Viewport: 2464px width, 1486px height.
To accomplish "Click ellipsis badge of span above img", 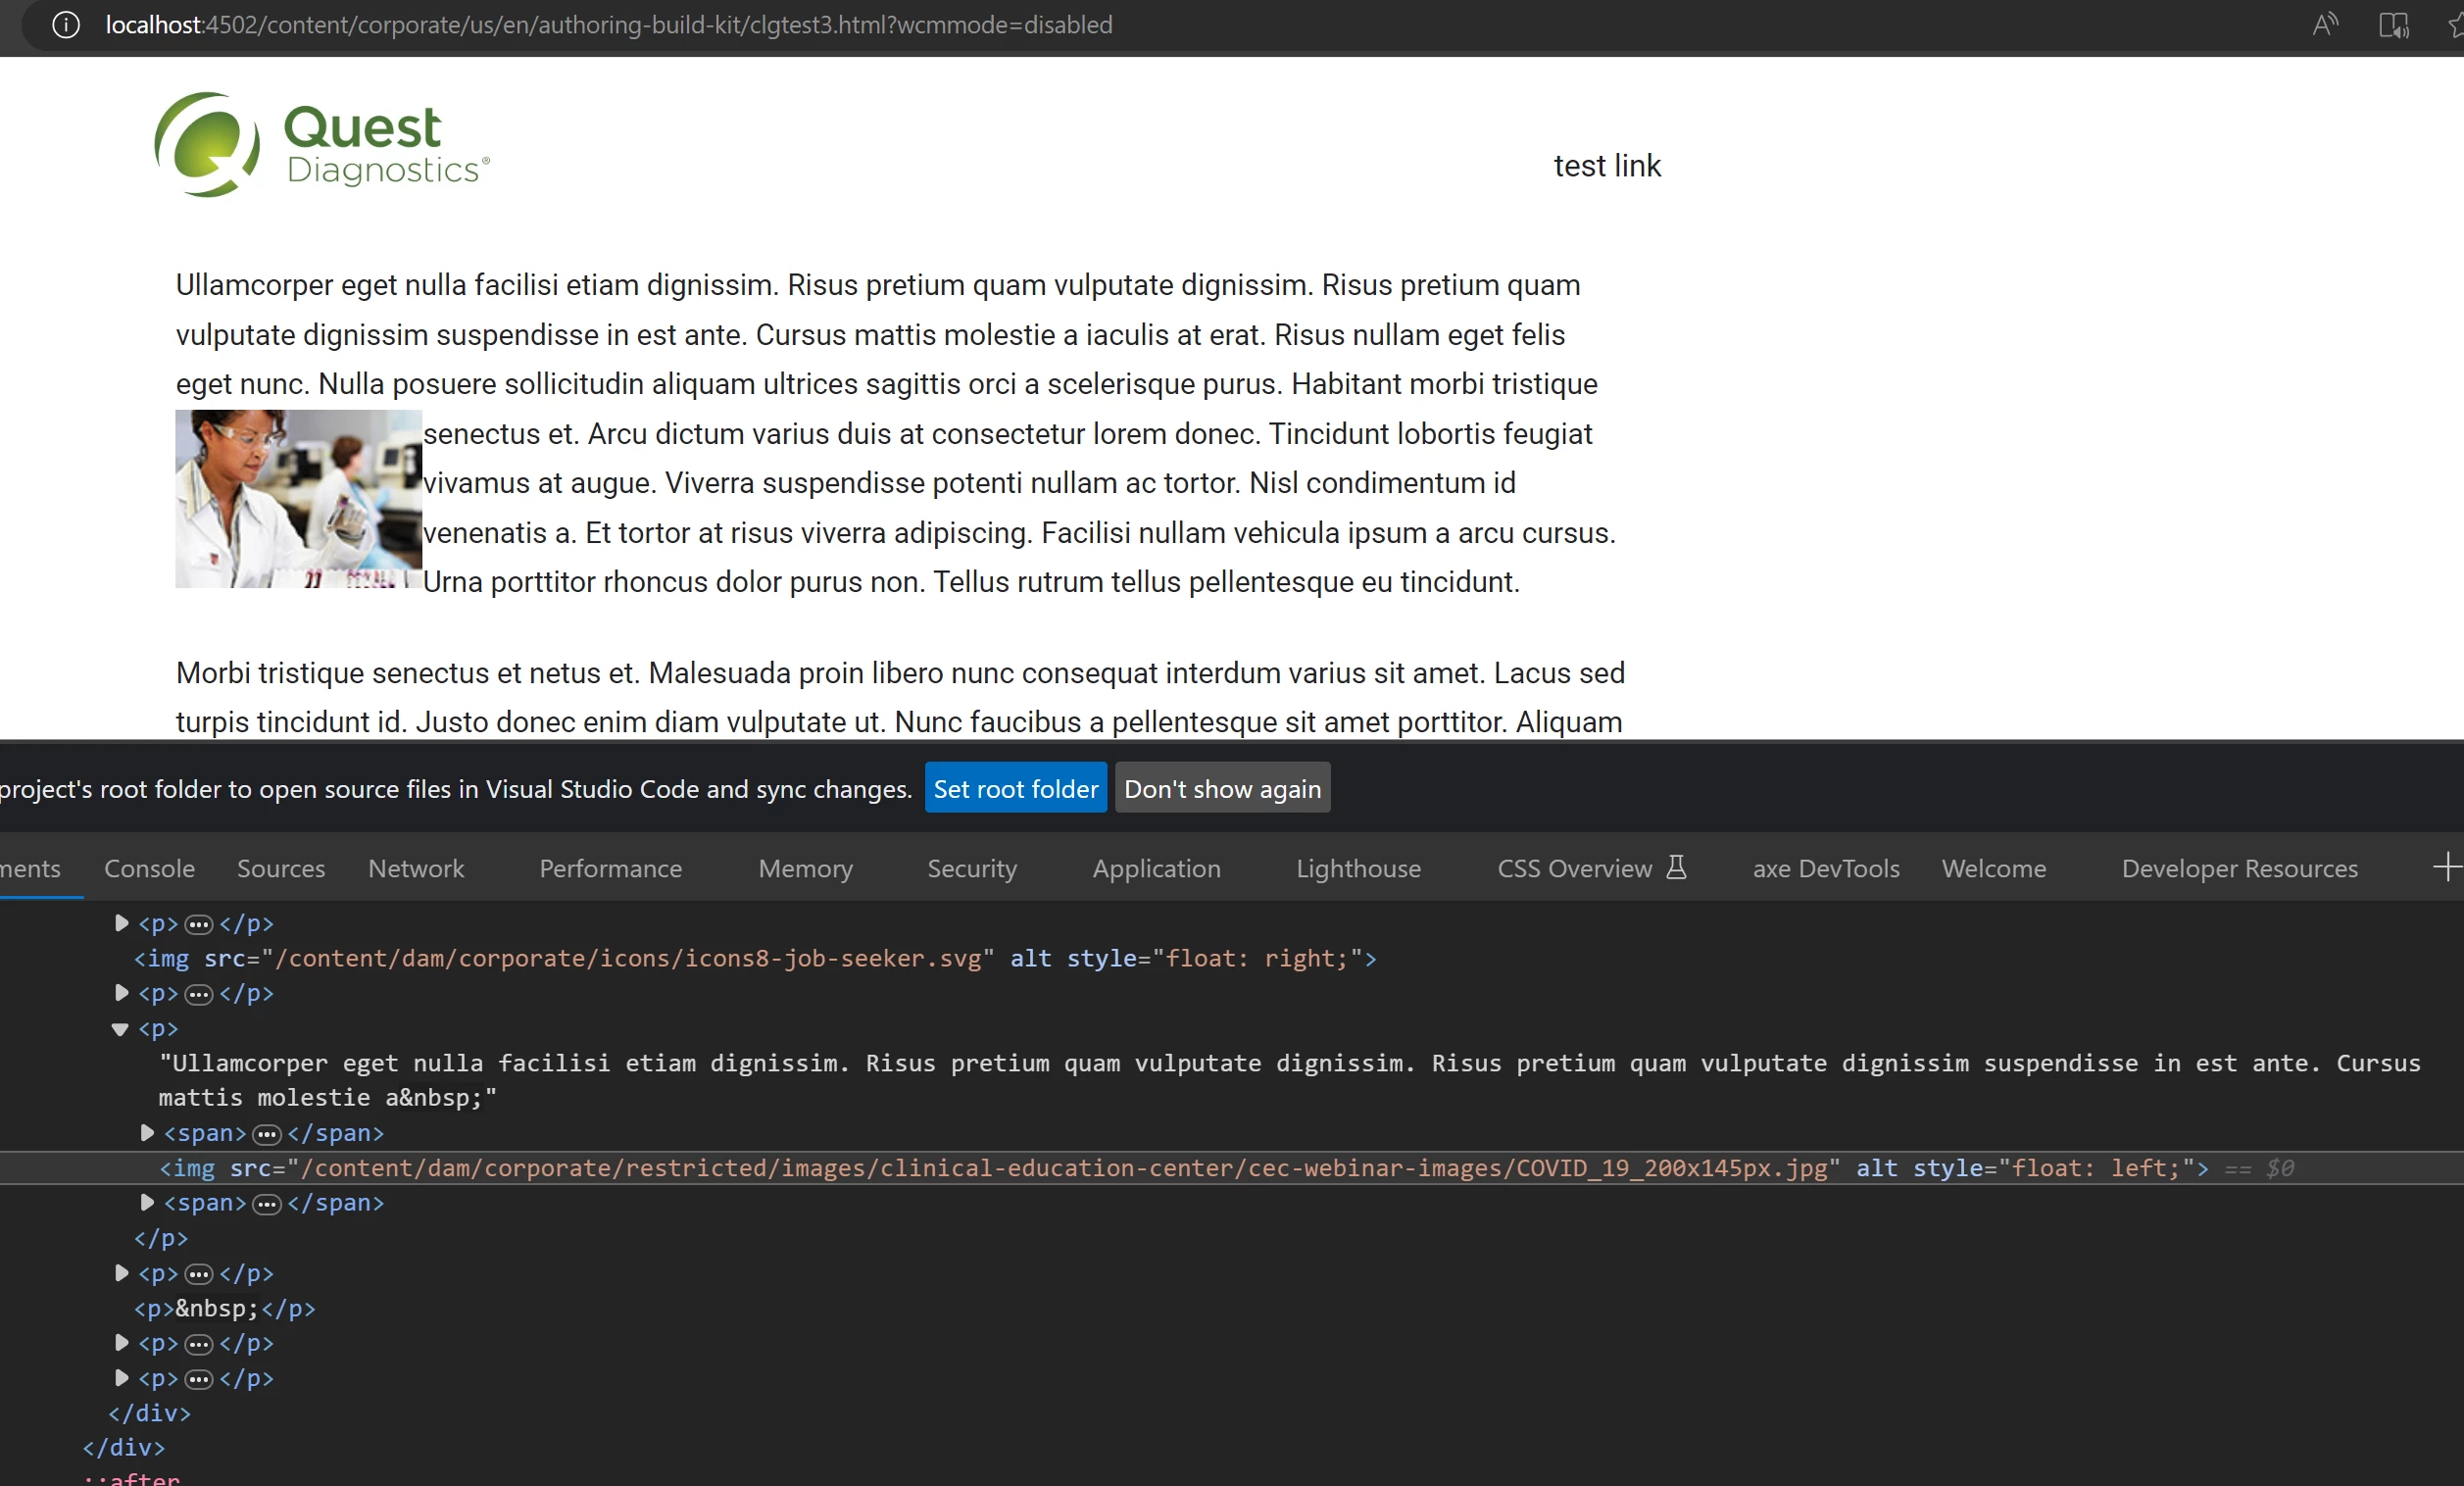I will coord(267,1134).
